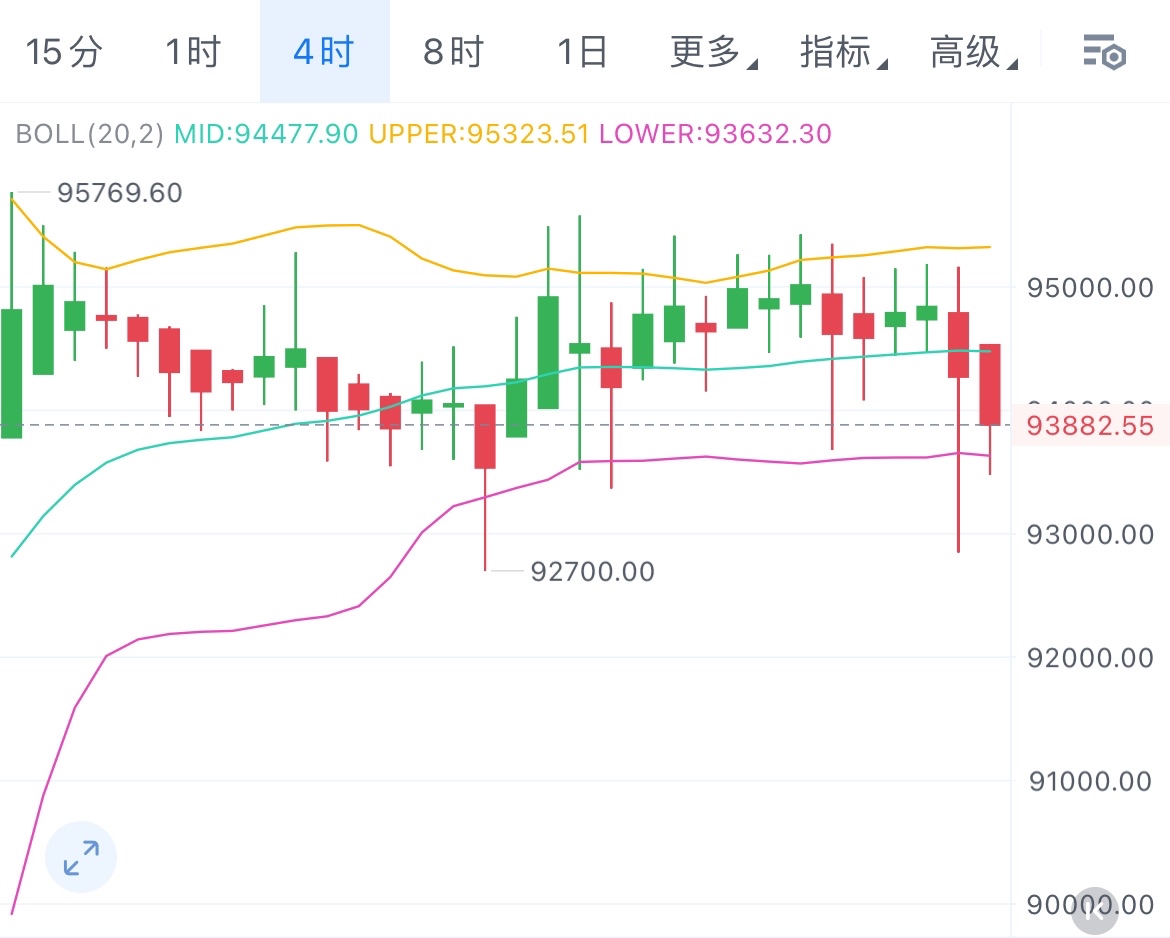Click the 92000.00 axis label

[1090, 657]
